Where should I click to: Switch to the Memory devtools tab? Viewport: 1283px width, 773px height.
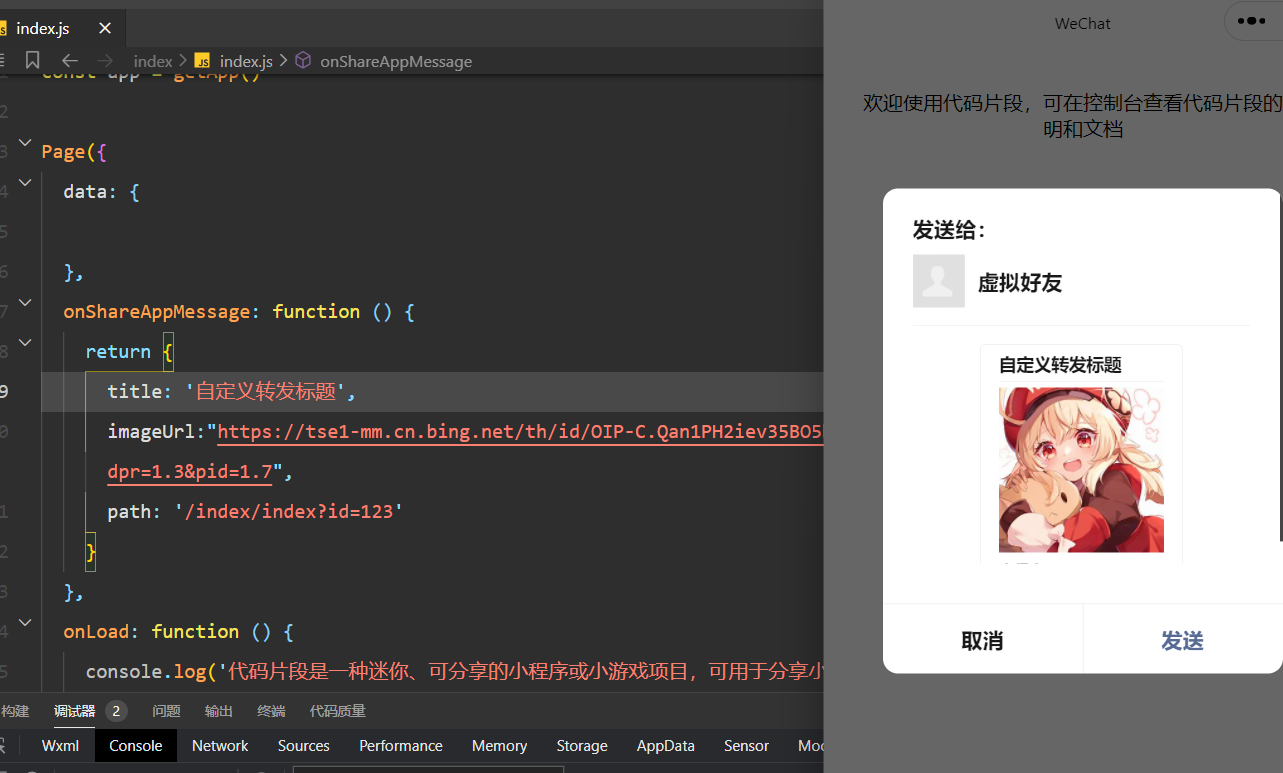pyautogui.click(x=499, y=745)
